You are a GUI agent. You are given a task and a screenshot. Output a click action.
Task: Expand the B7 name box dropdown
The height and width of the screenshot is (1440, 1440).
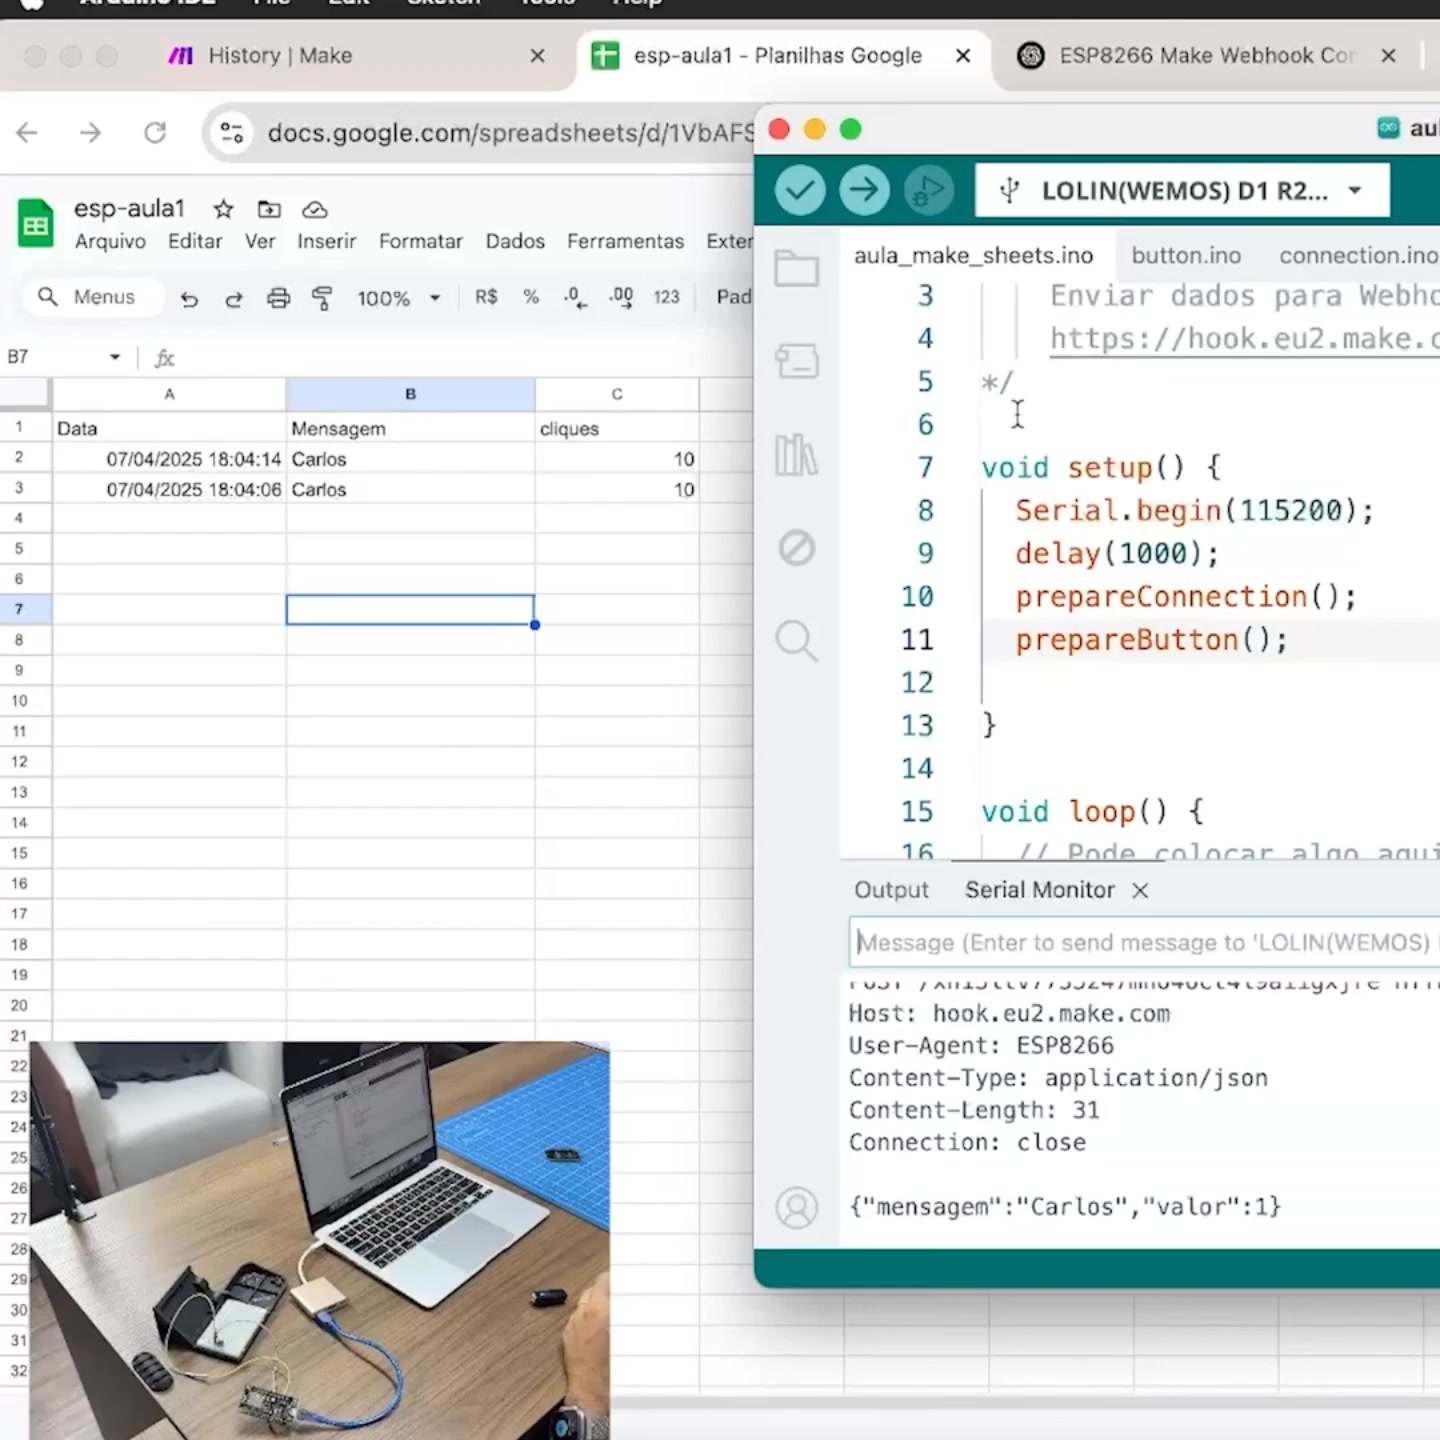pyautogui.click(x=115, y=357)
